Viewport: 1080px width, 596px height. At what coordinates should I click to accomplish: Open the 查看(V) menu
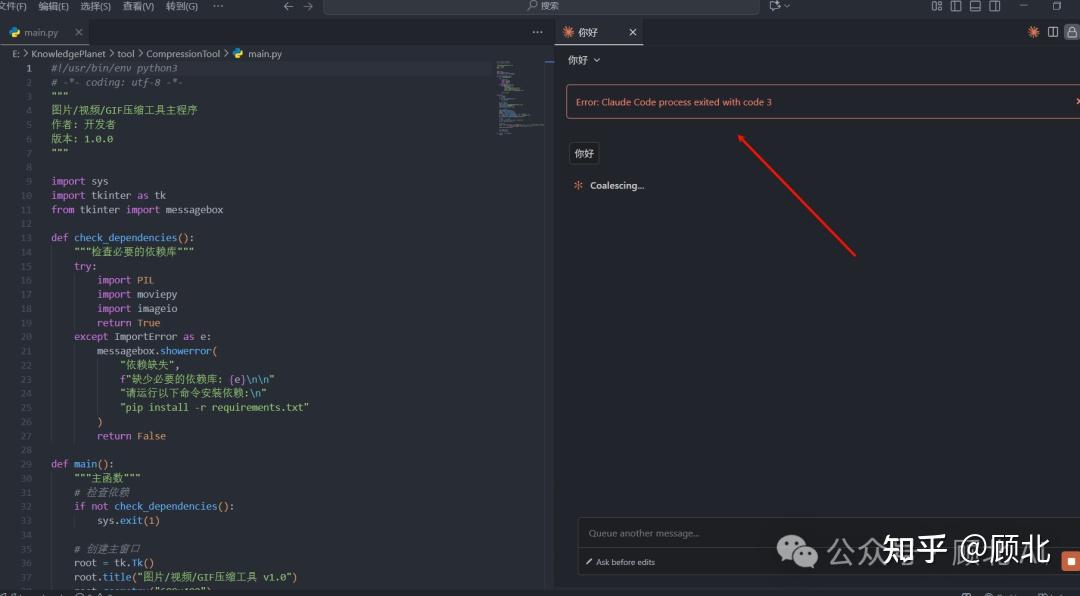tap(138, 6)
